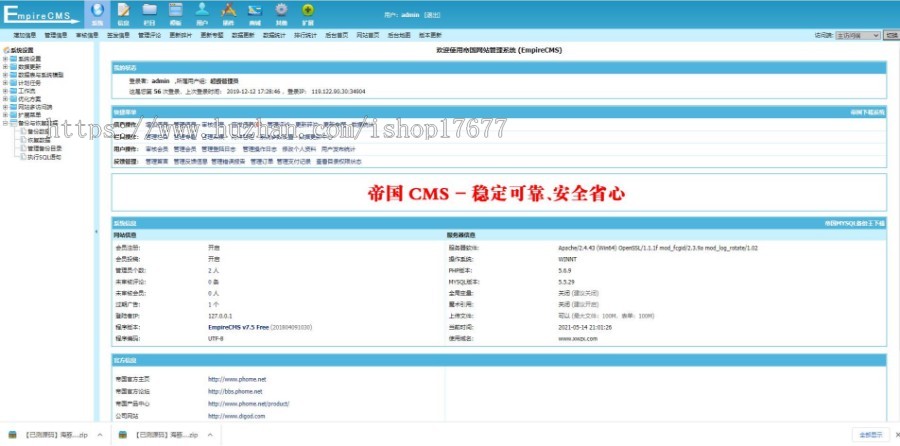
Task: Expand the 网站多访问端 tree node
Action: pyautogui.click(x=5, y=107)
